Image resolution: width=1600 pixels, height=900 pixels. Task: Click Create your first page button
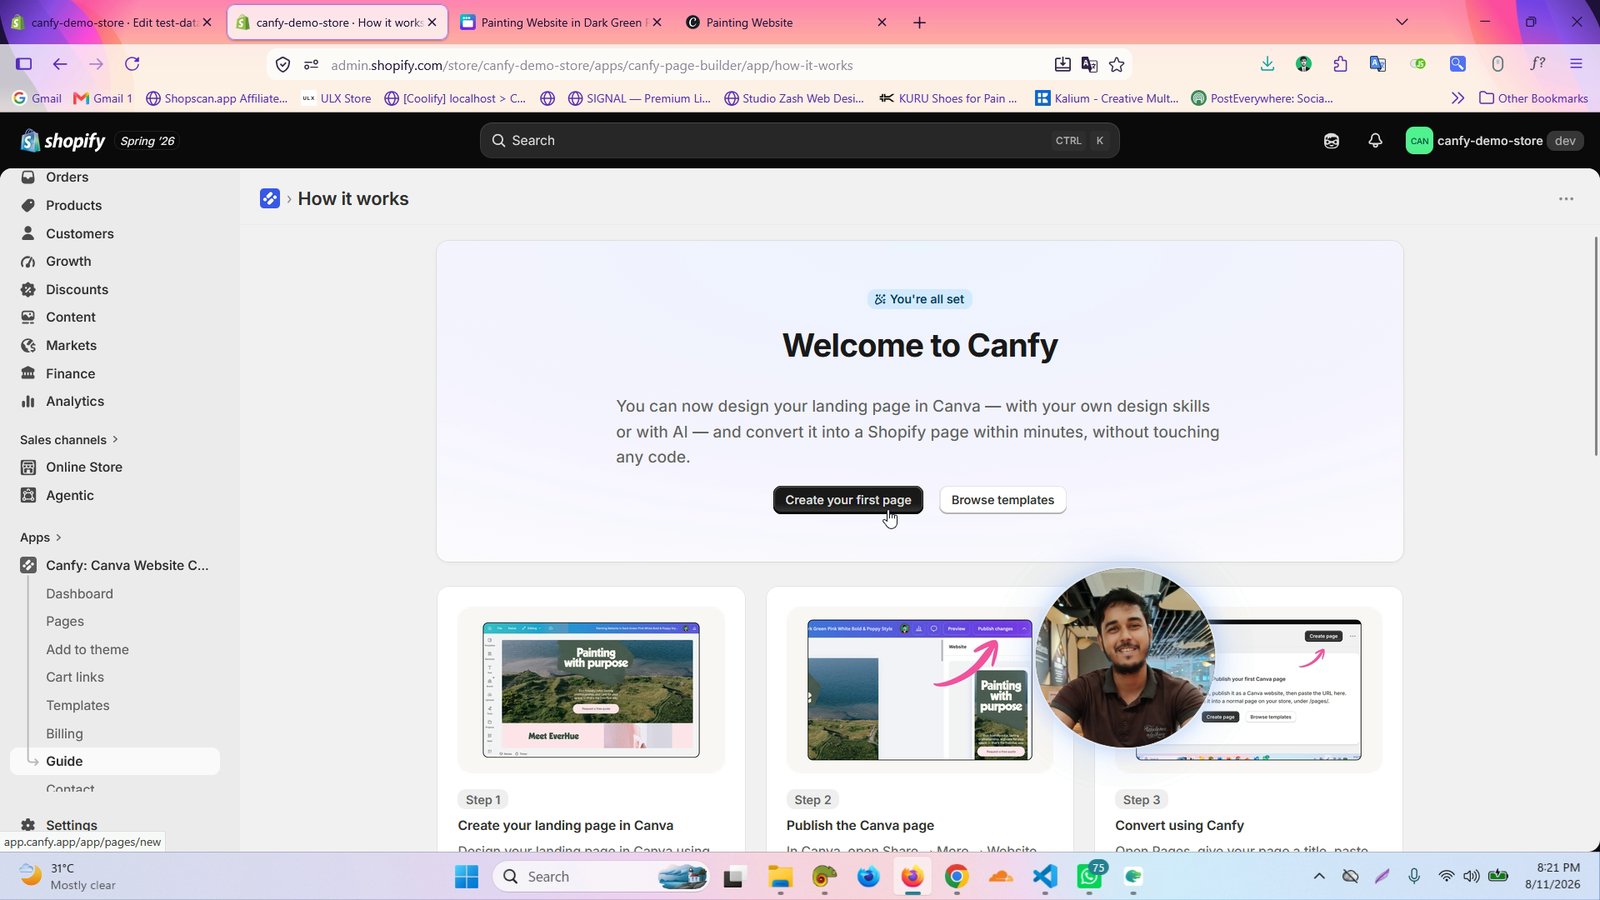coord(848,500)
